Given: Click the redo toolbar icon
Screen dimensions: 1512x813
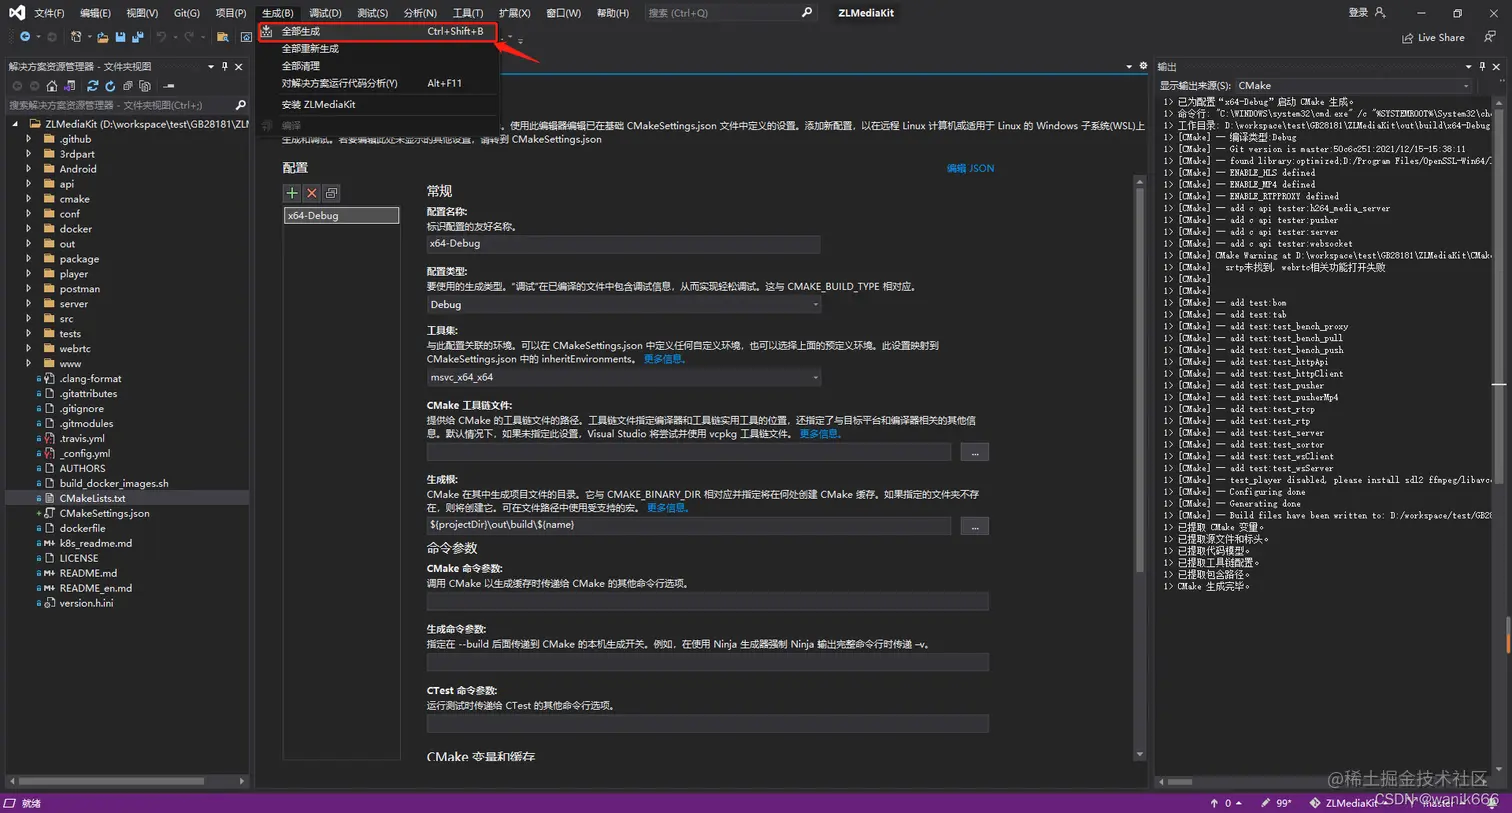Looking at the screenshot, I should pos(188,37).
